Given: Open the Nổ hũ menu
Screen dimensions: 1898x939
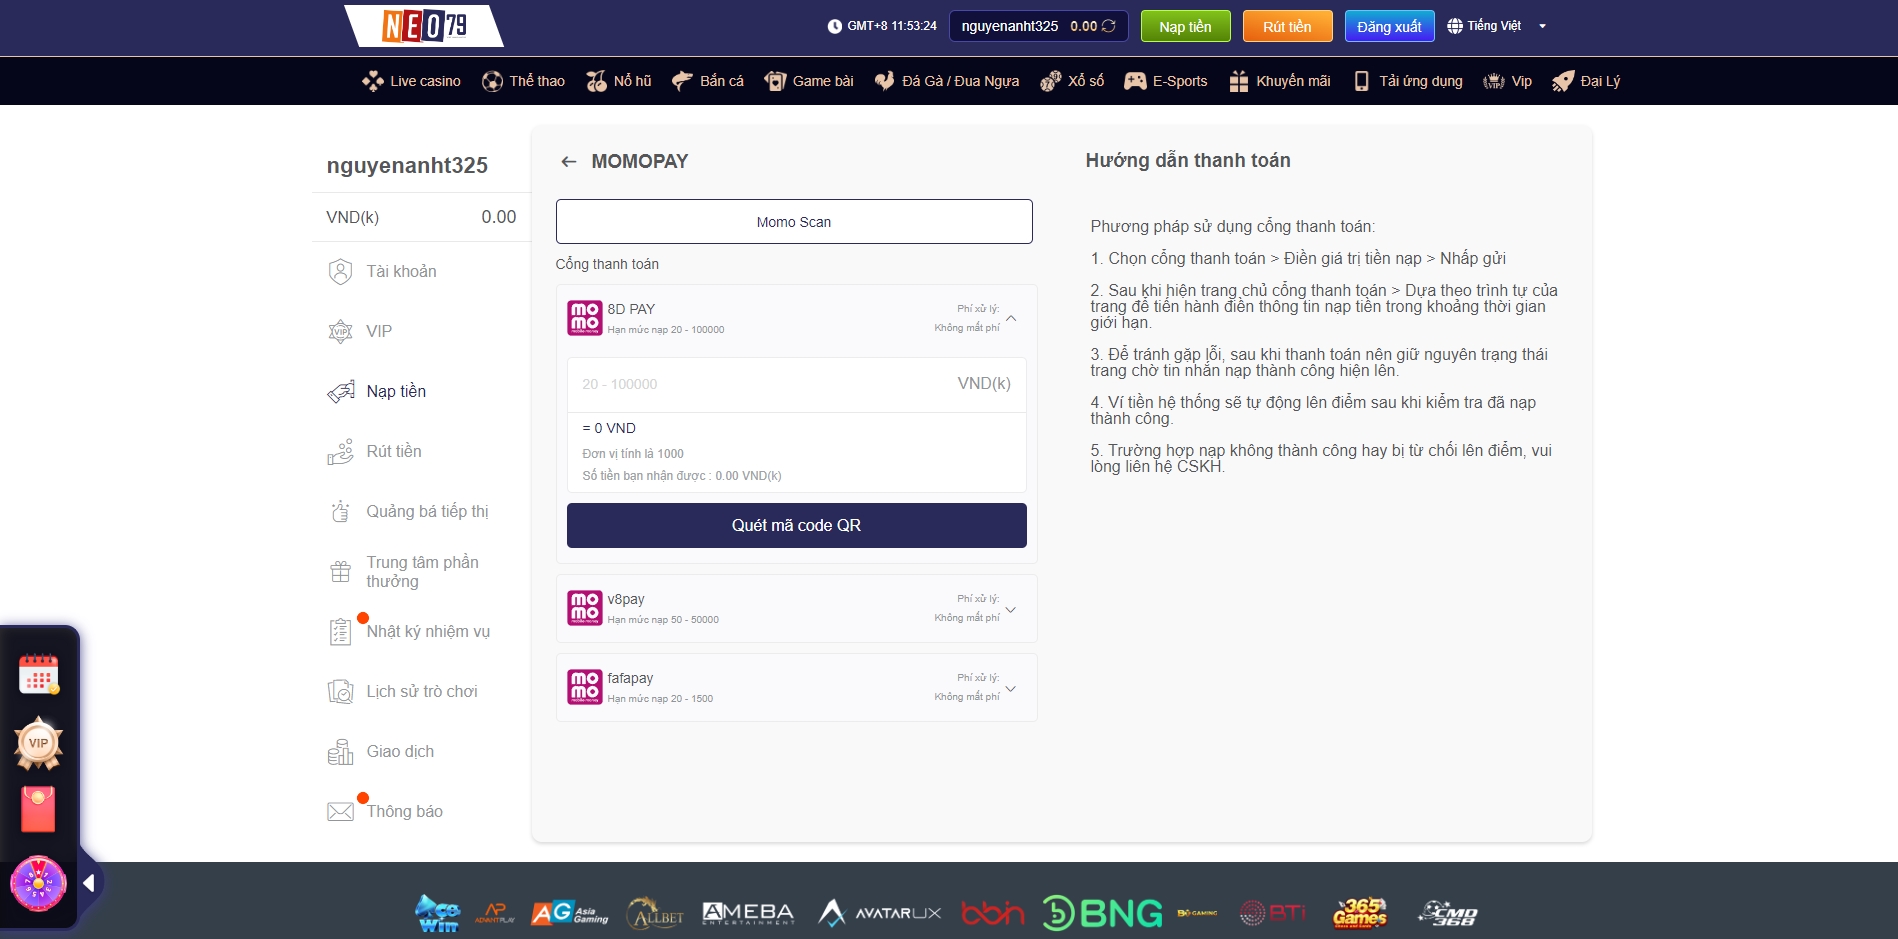Looking at the screenshot, I should point(618,81).
